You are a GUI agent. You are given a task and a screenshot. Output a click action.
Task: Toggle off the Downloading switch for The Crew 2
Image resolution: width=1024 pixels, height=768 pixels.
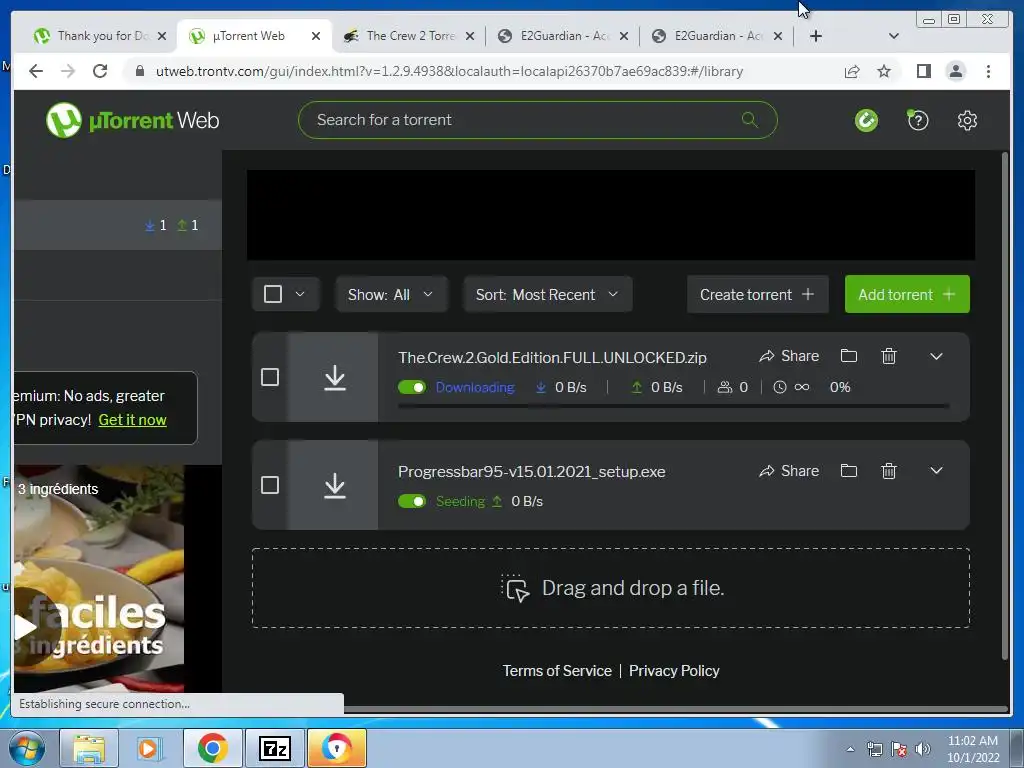click(x=411, y=387)
